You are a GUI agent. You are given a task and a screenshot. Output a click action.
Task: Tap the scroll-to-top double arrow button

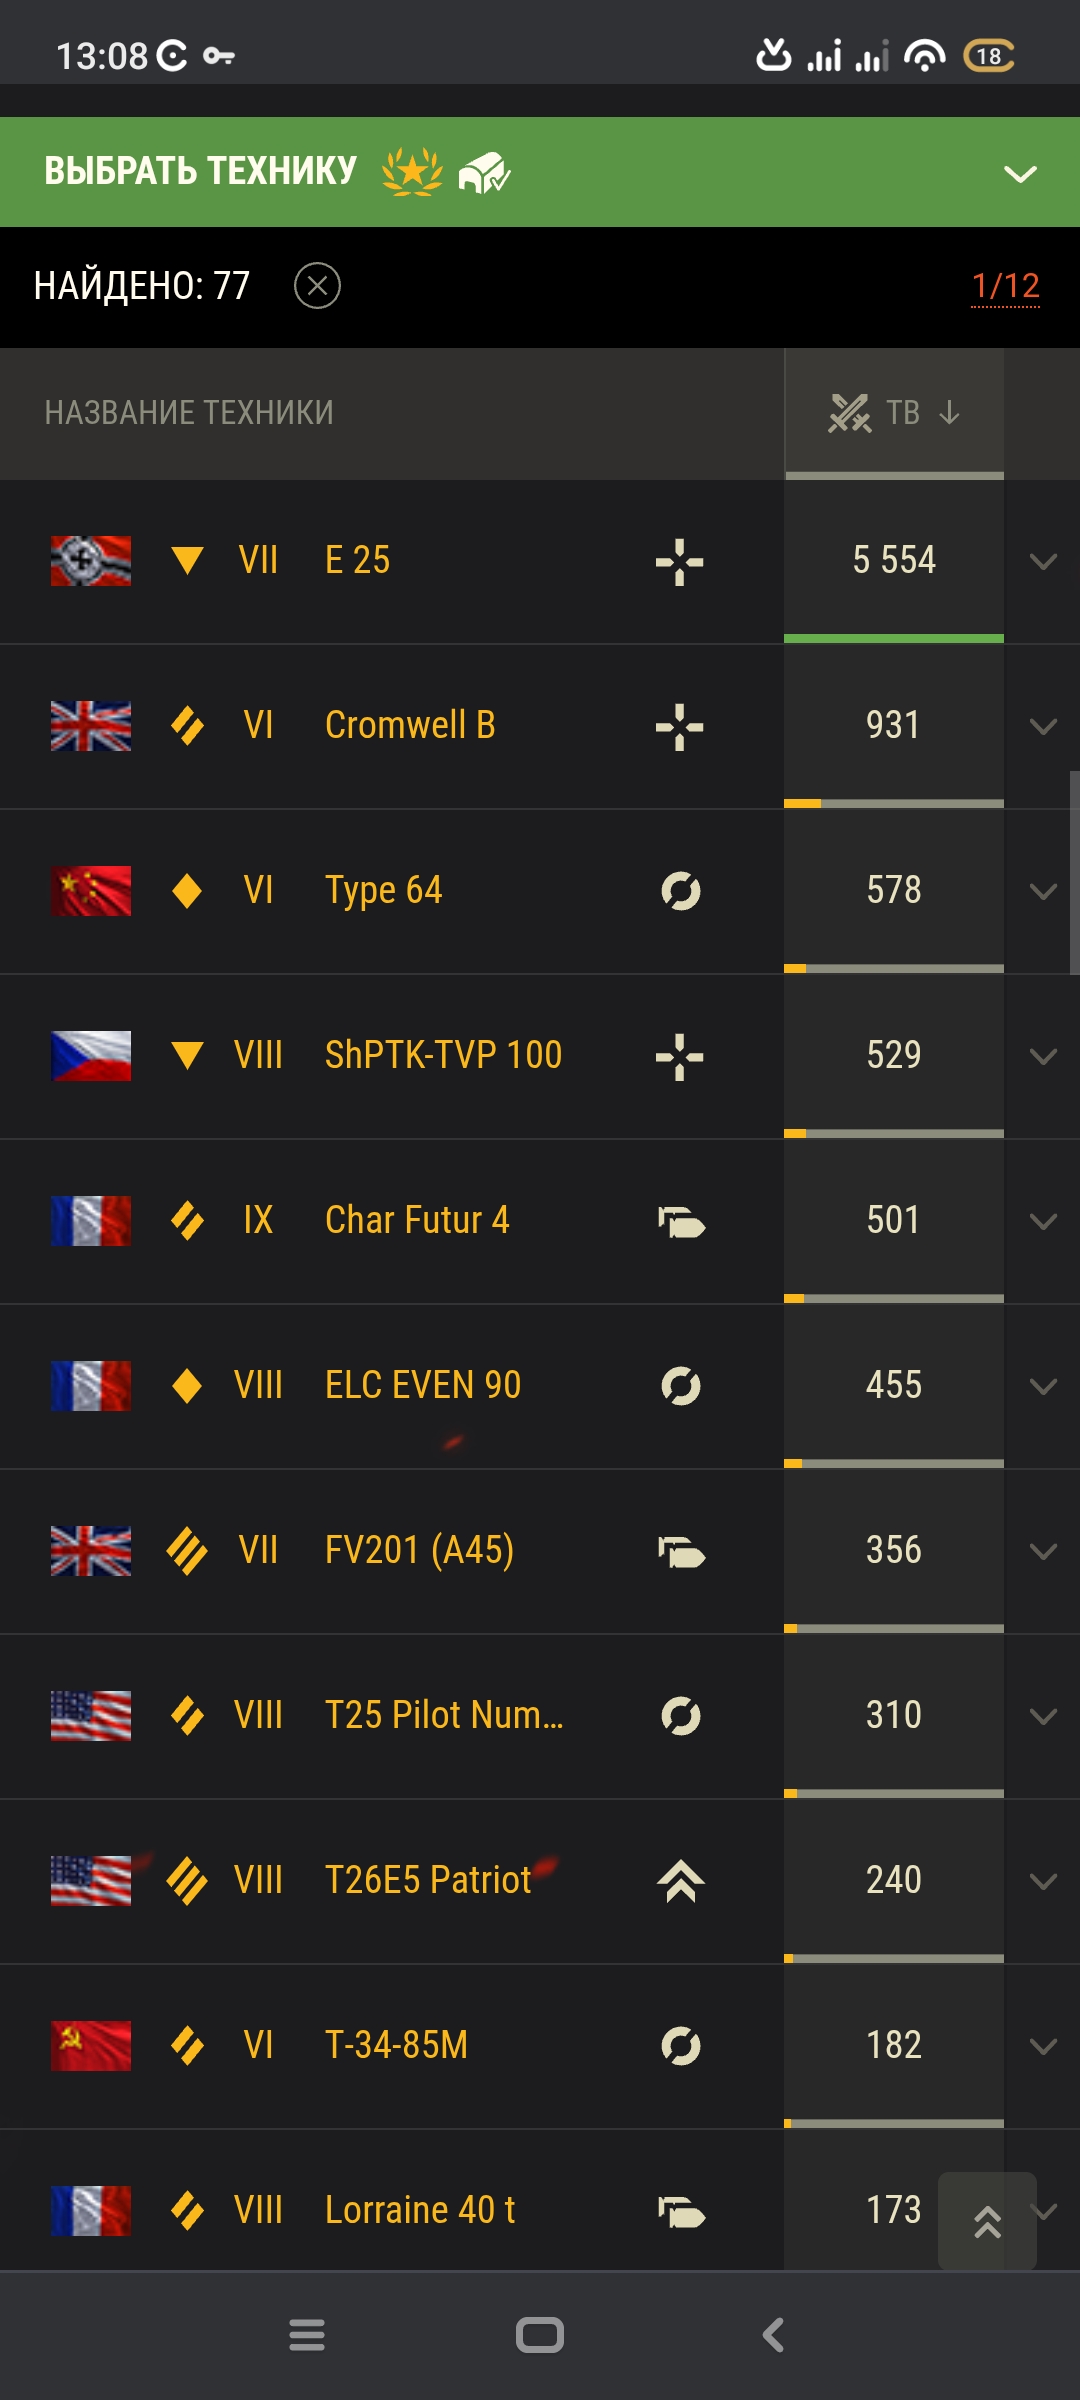(x=987, y=2220)
